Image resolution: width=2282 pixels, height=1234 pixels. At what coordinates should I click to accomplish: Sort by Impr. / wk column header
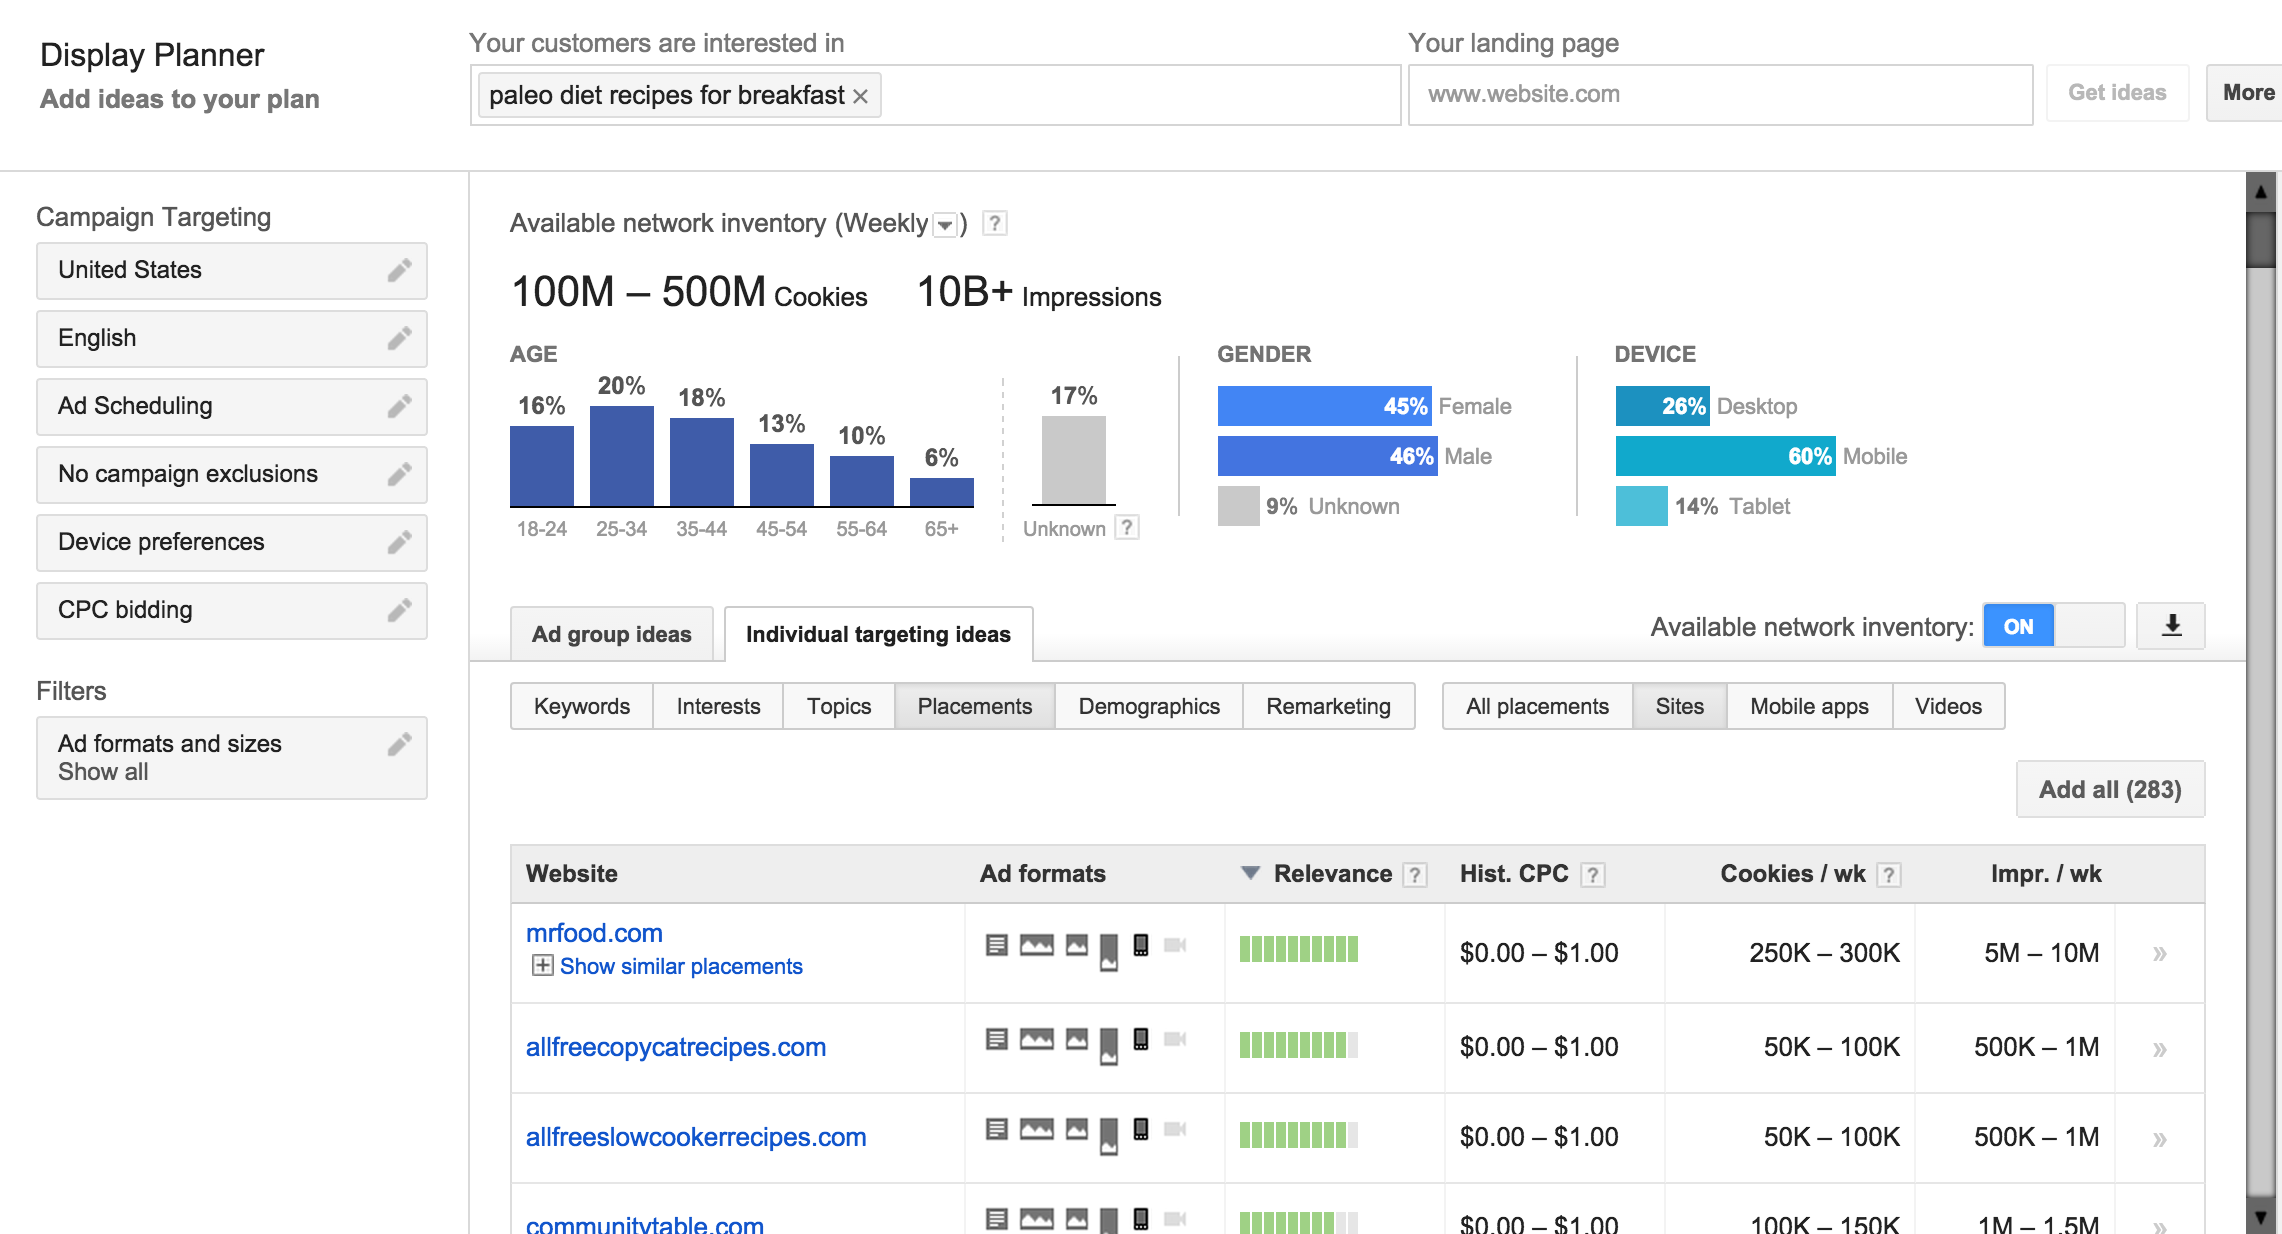pyautogui.click(x=2046, y=874)
